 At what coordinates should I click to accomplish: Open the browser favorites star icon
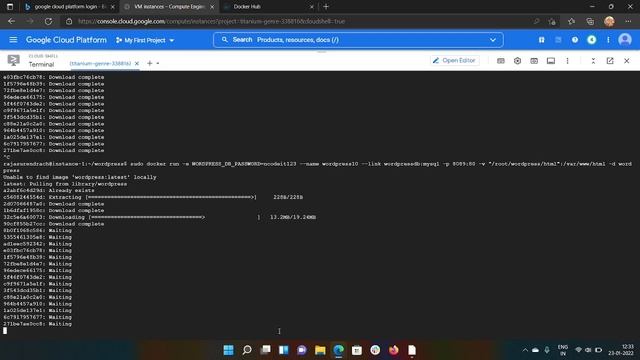[x=571, y=21]
